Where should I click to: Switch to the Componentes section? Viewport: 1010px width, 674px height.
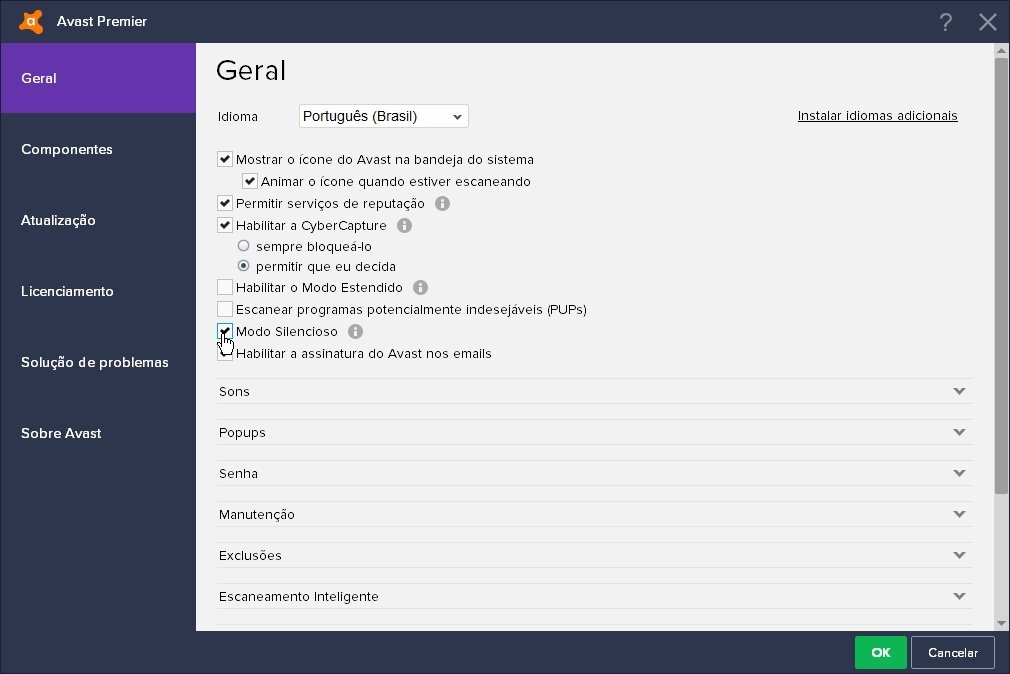point(67,149)
